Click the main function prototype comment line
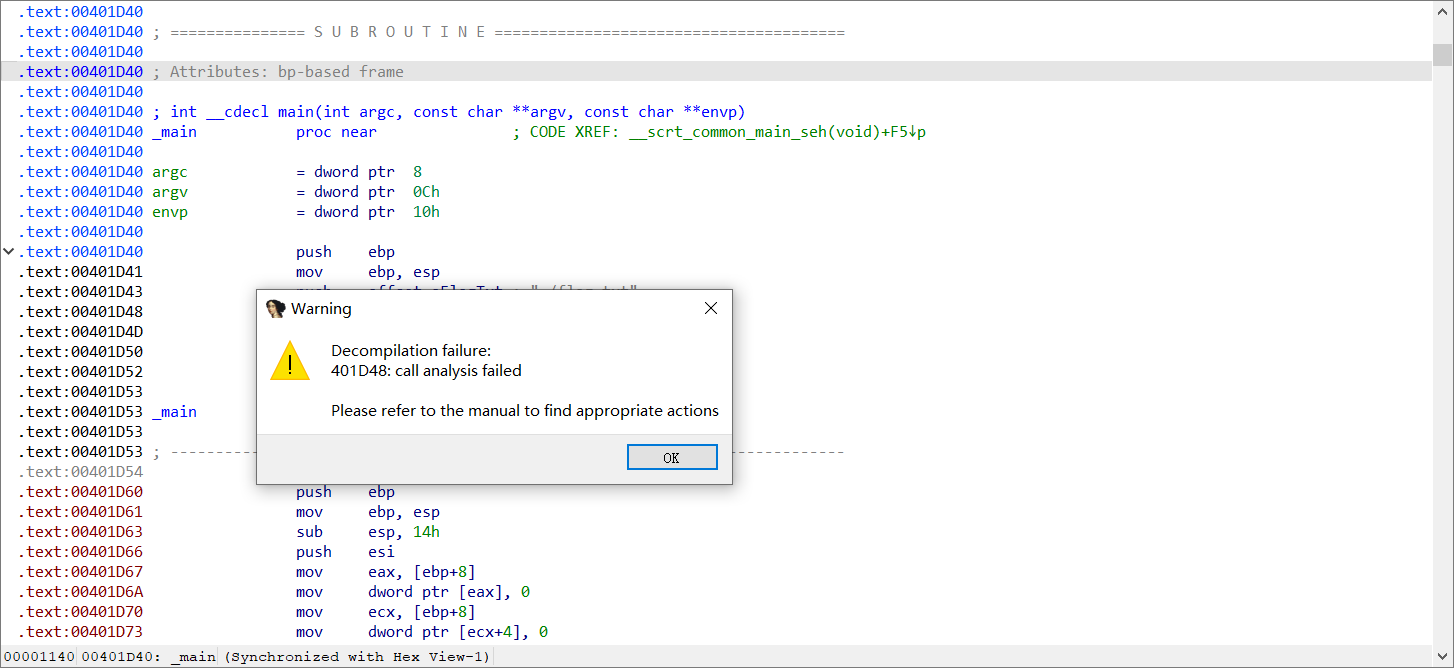The height and width of the screenshot is (668, 1454). [449, 112]
